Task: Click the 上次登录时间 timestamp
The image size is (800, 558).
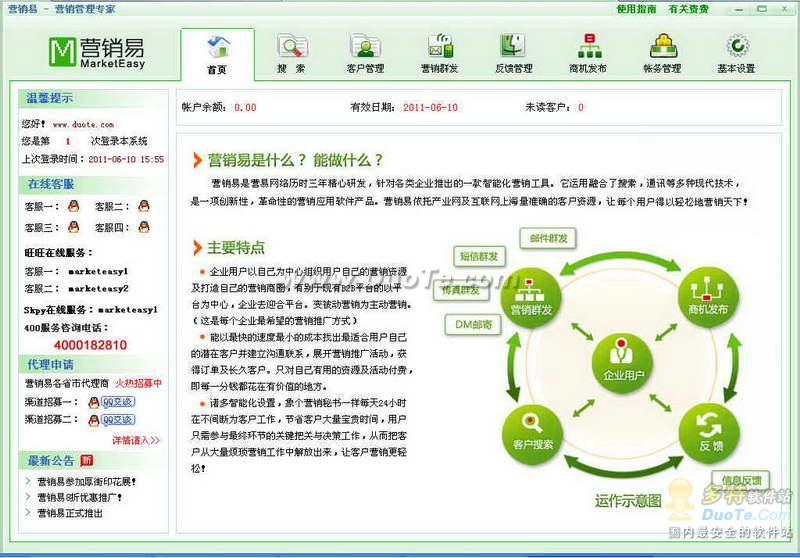Action: (x=126, y=159)
